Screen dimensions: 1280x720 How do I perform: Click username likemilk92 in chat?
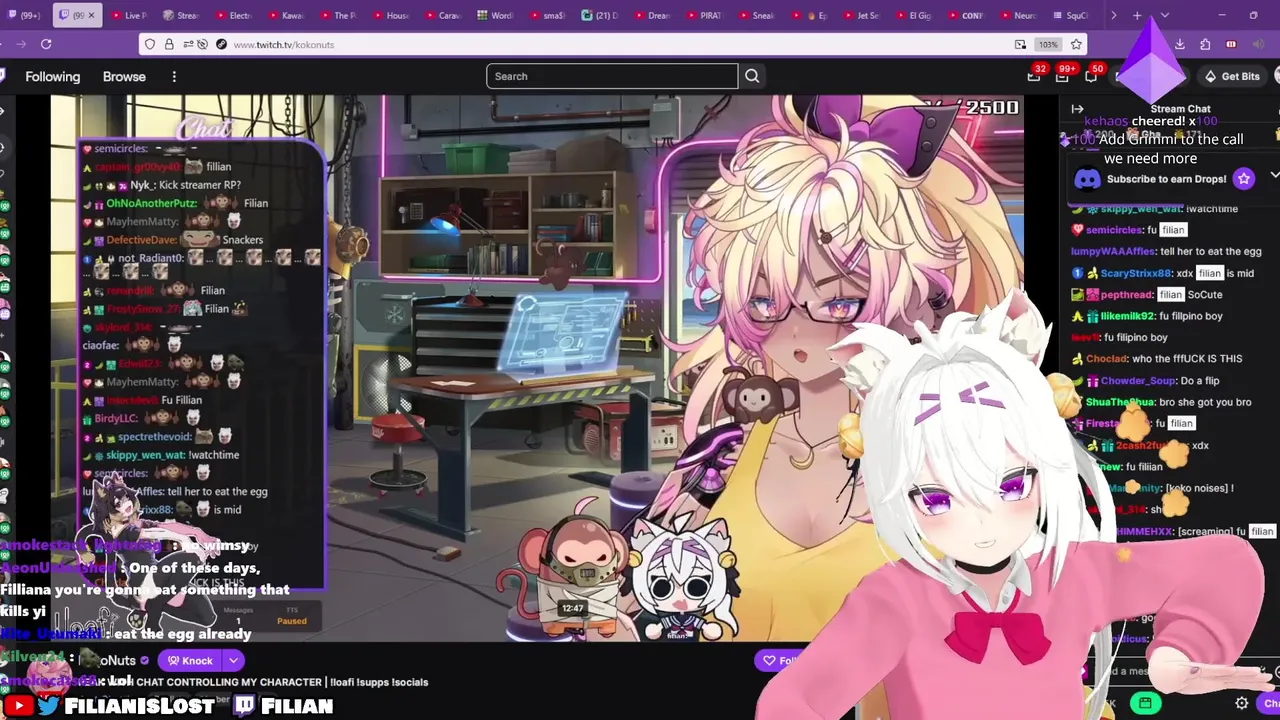[x=1127, y=316]
